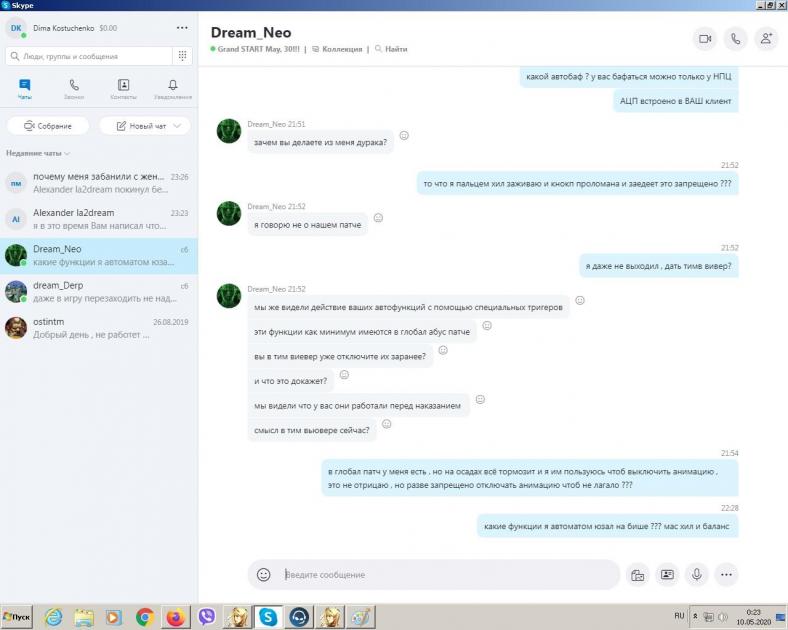Start an audio call with Dream_Neo

(x=735, y=39)
